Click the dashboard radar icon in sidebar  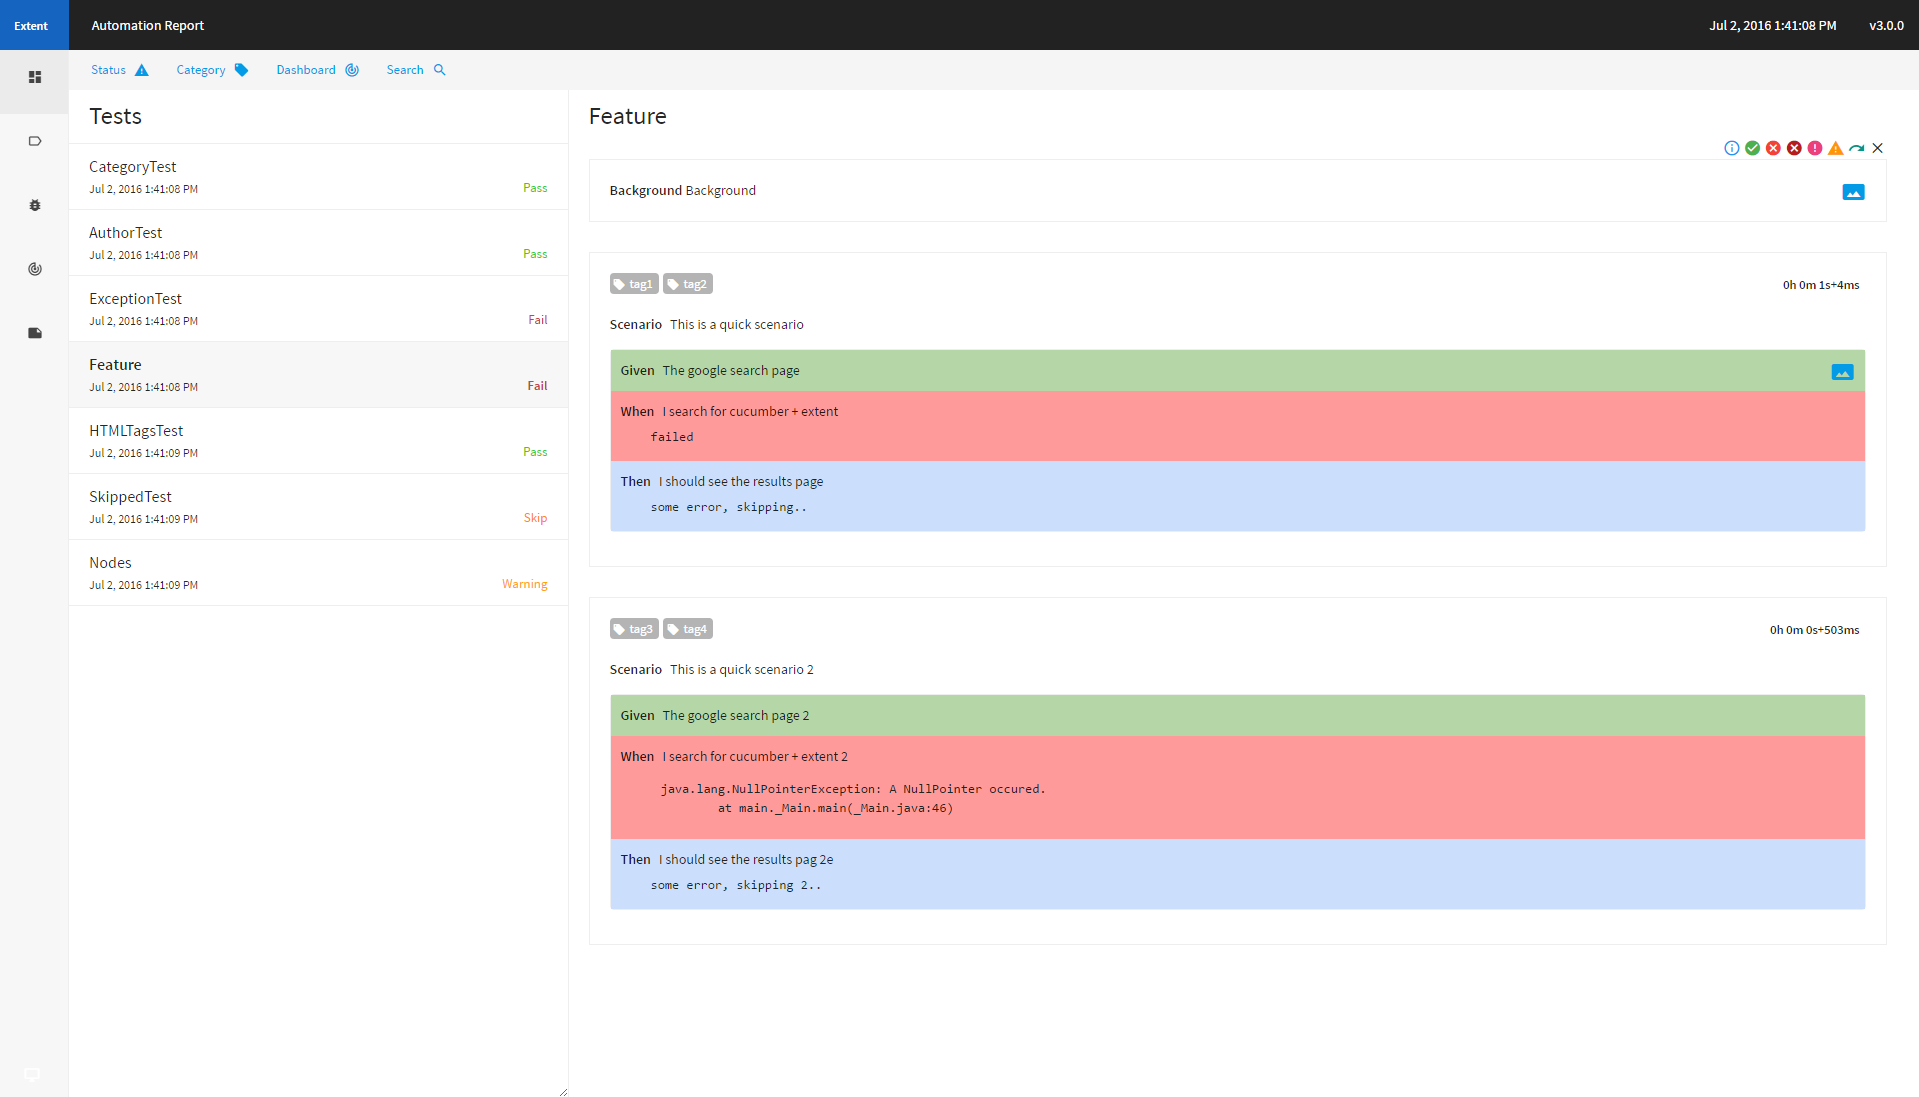tap(35, 269)
